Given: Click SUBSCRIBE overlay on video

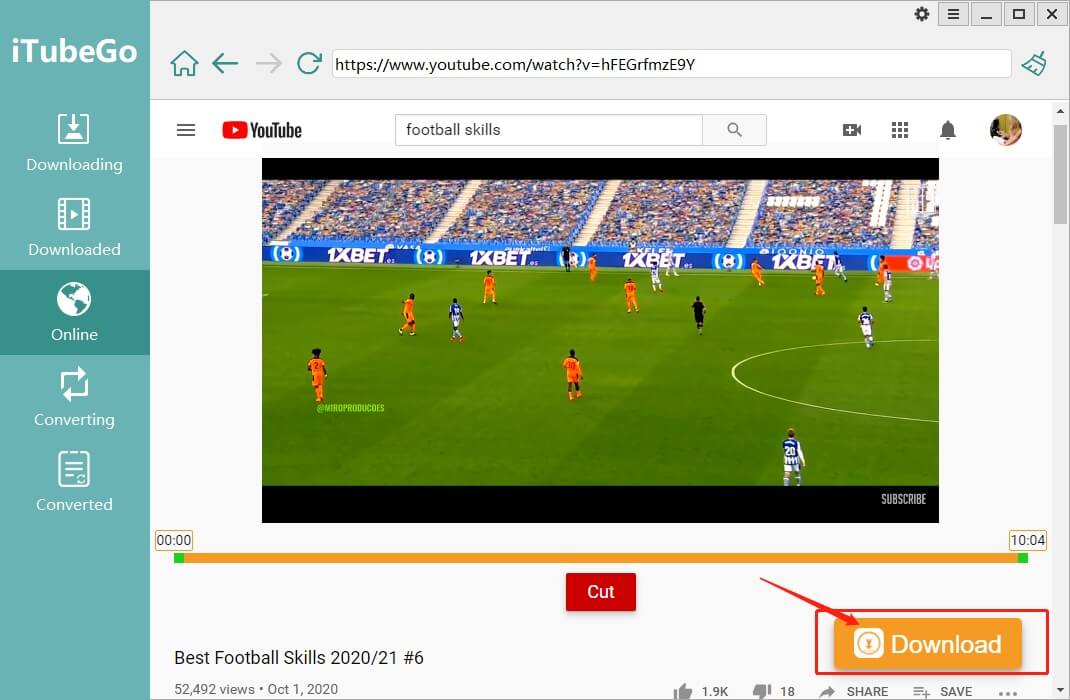Looking at the screenshot, I should (903, 499).
